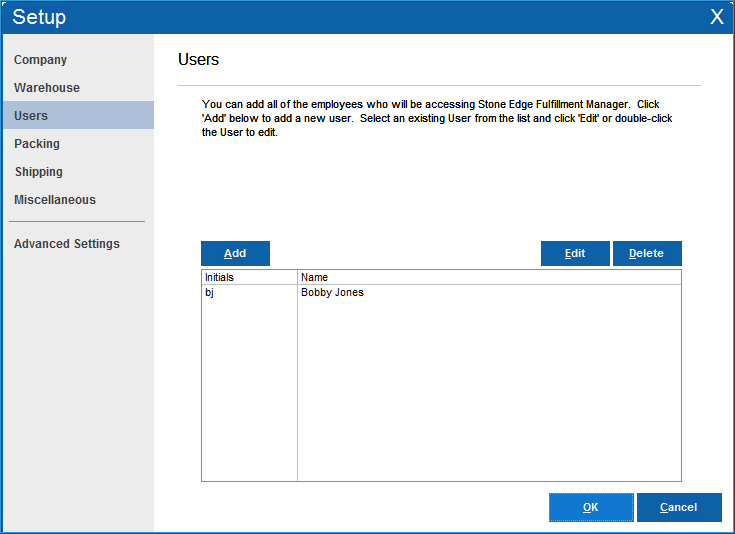Switch to the Warehouse section
Viewport: 735px width, 534px height.
click(x=47, y=88)
